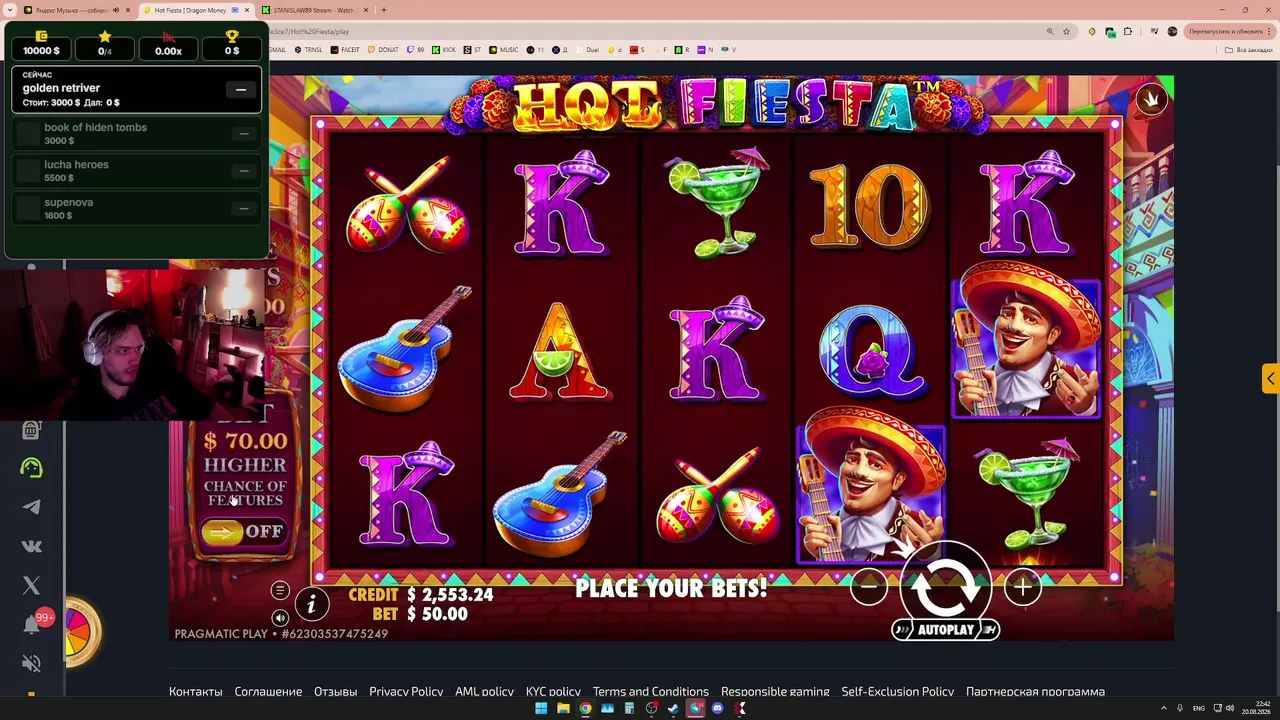Open the Отзывы footer link
This screenshot has height=720, width=1280.
tap(336, 691)
